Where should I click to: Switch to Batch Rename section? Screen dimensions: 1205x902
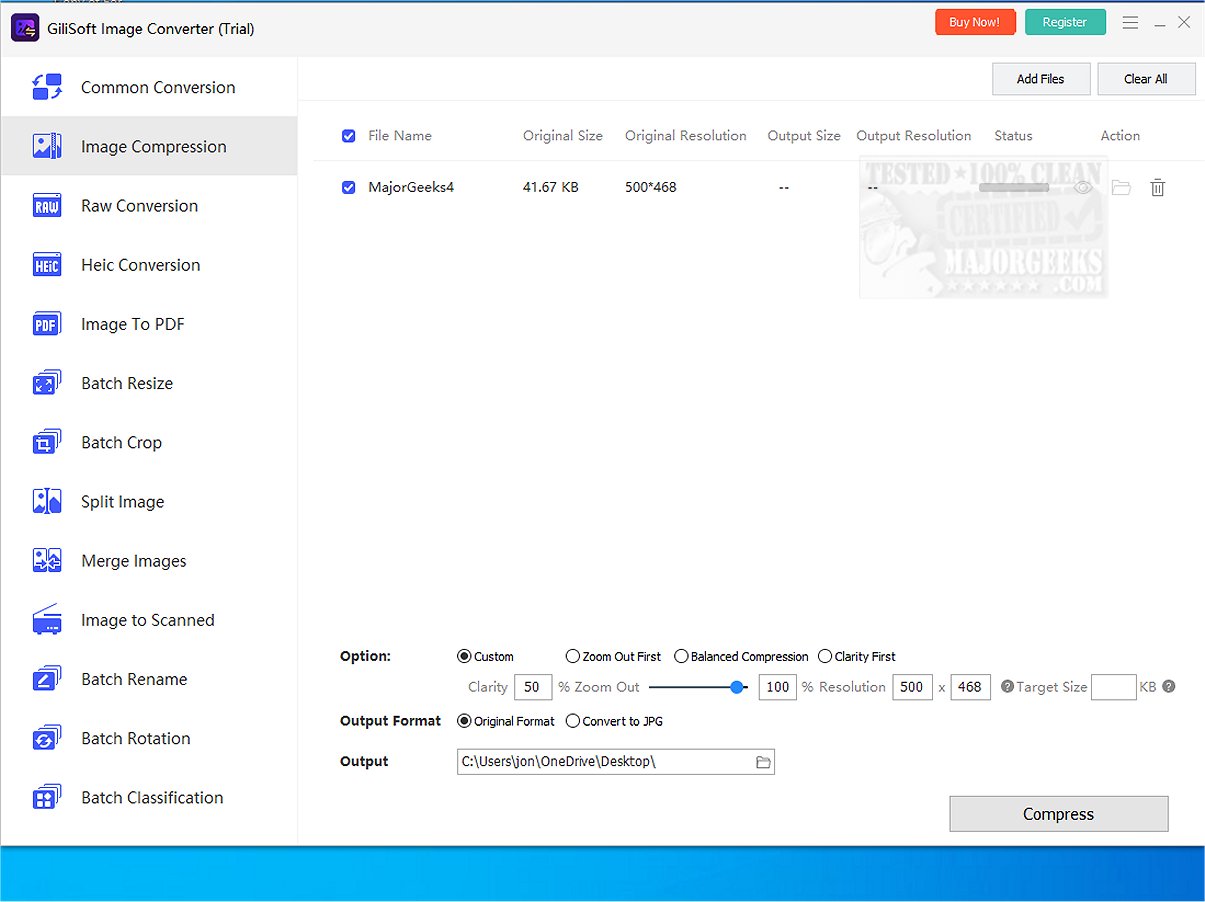(149, 679)
